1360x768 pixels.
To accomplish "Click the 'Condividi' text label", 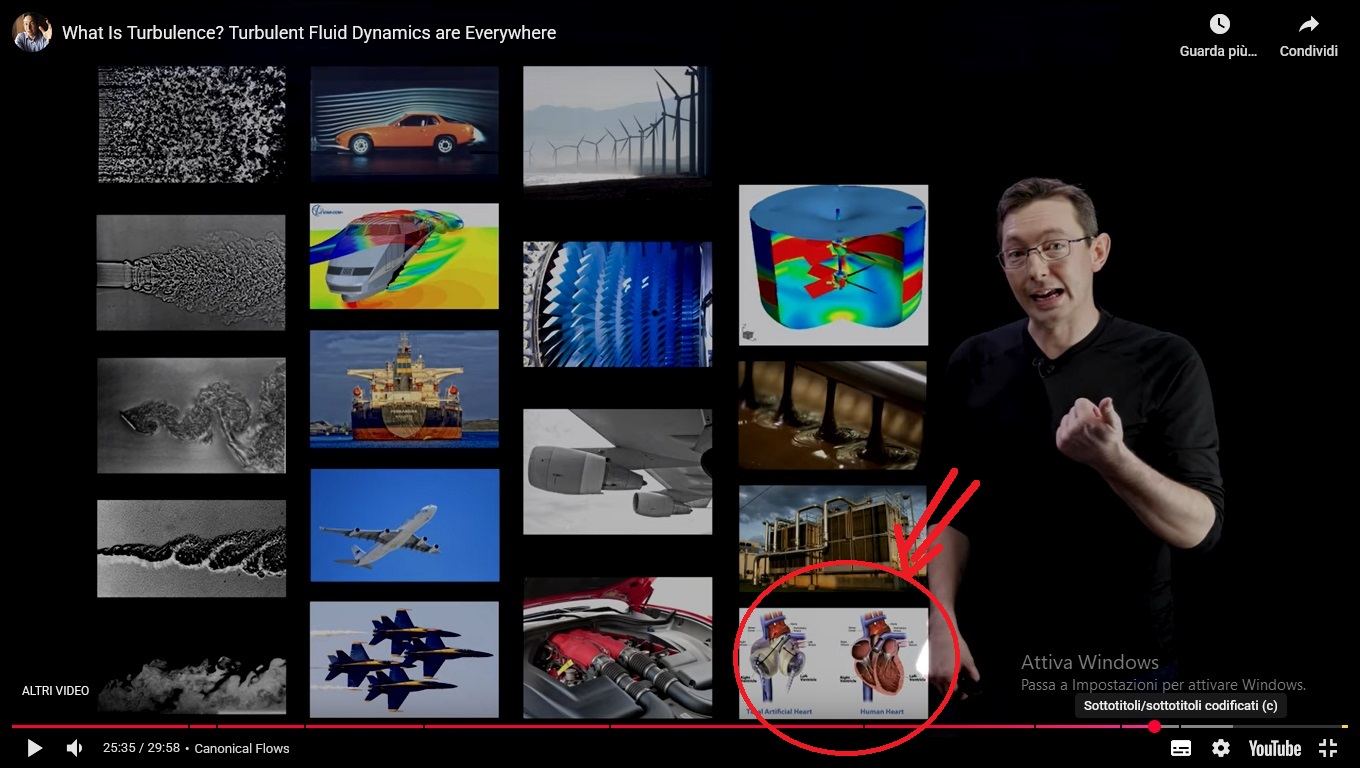I will [x=1308, y=51].
